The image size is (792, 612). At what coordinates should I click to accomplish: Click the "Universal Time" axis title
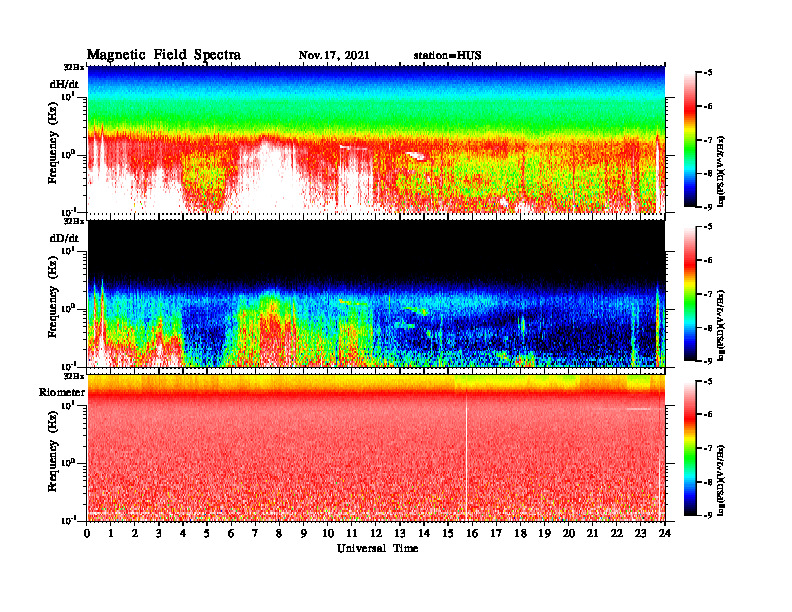tap(377, 548)
